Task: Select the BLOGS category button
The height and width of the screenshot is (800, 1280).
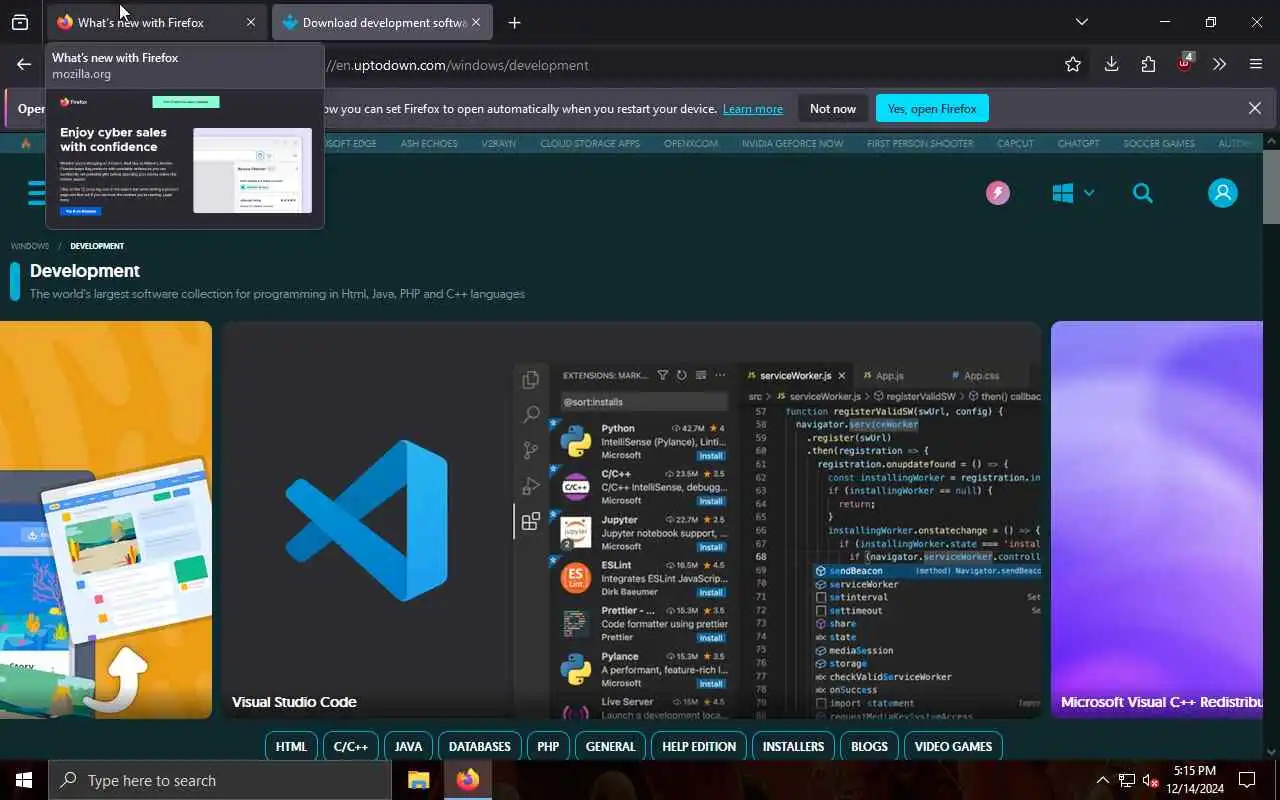Action: [869, 746]
